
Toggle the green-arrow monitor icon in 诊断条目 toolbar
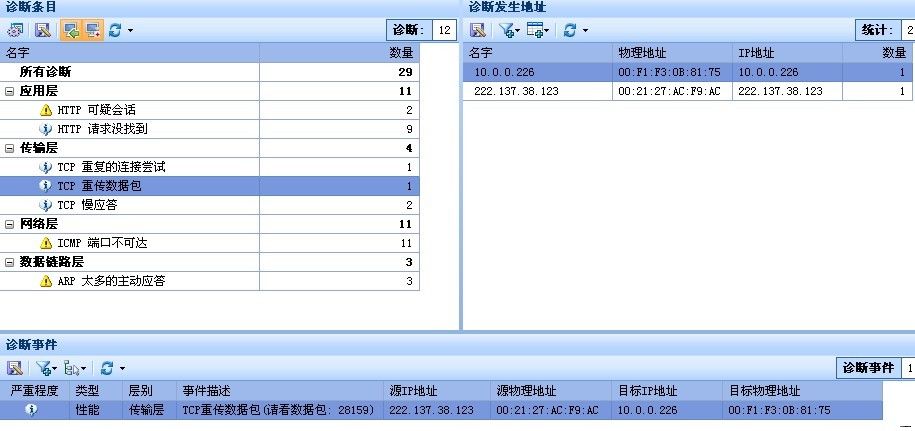(71, 30)
